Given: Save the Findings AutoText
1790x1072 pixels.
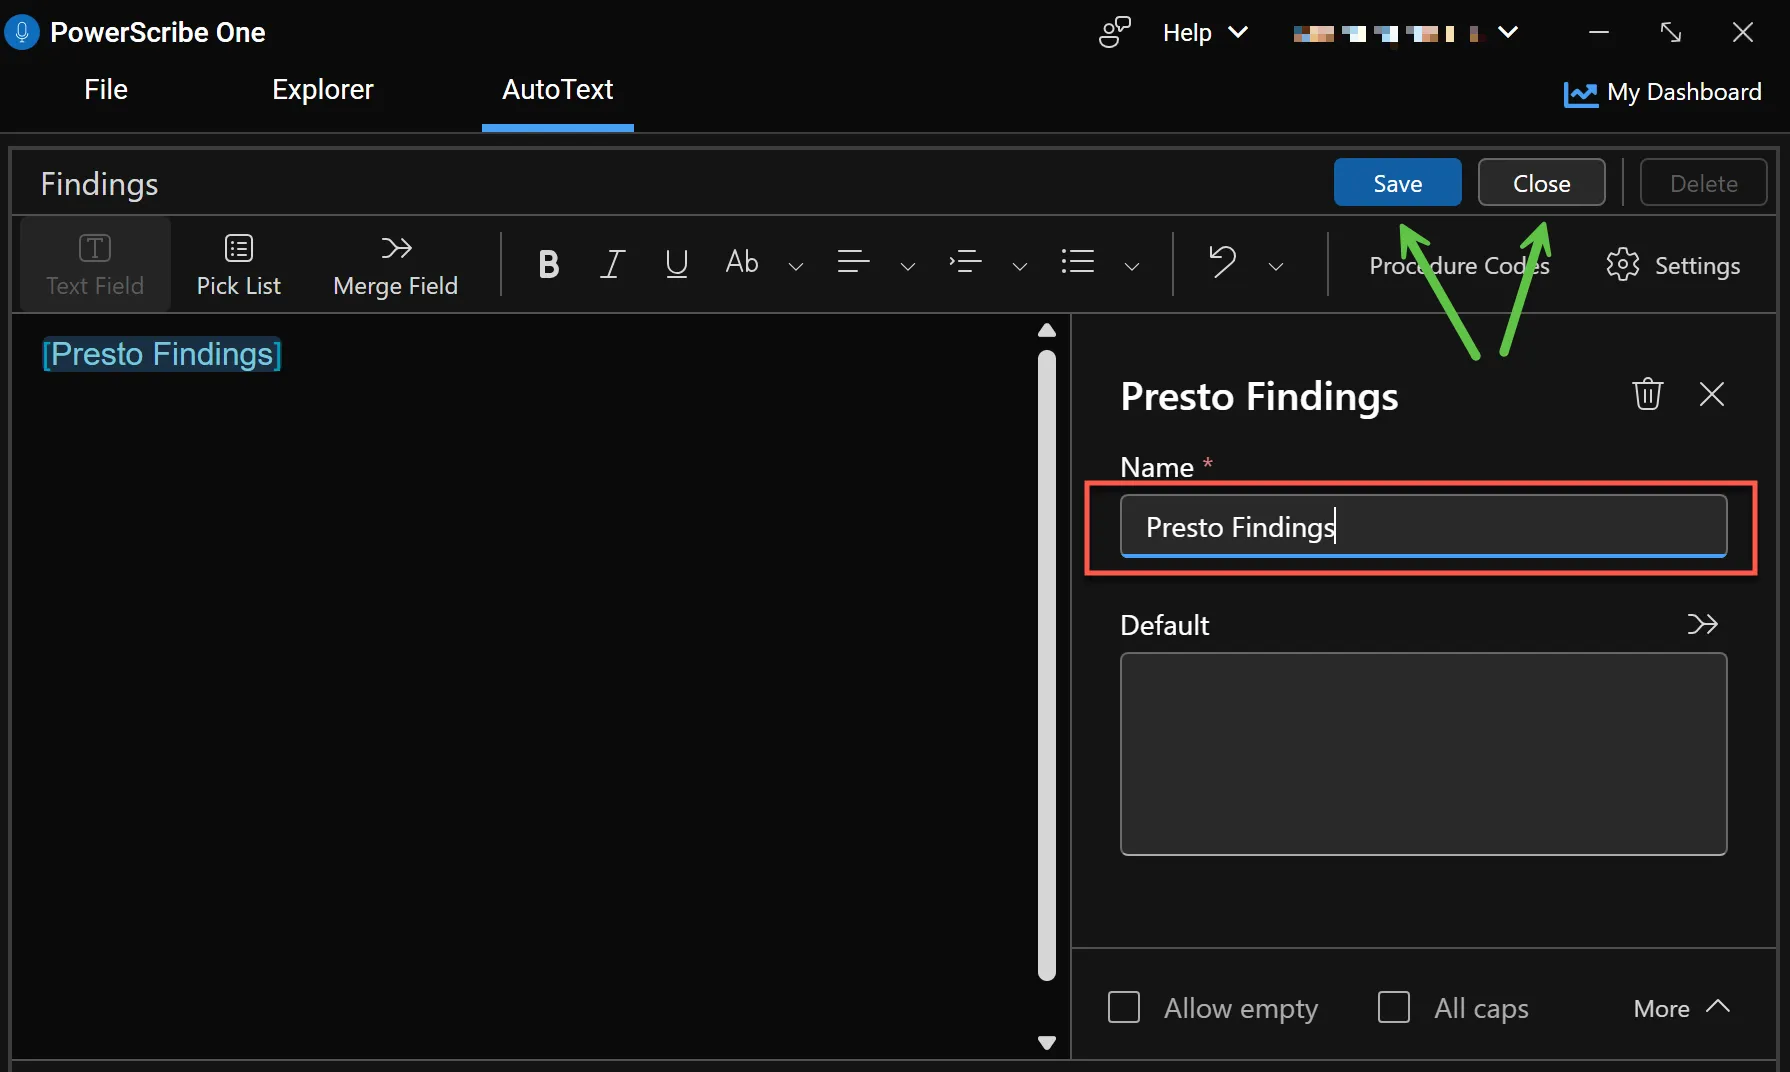Looking at the screenshot, I should [x=1398, y=182].
